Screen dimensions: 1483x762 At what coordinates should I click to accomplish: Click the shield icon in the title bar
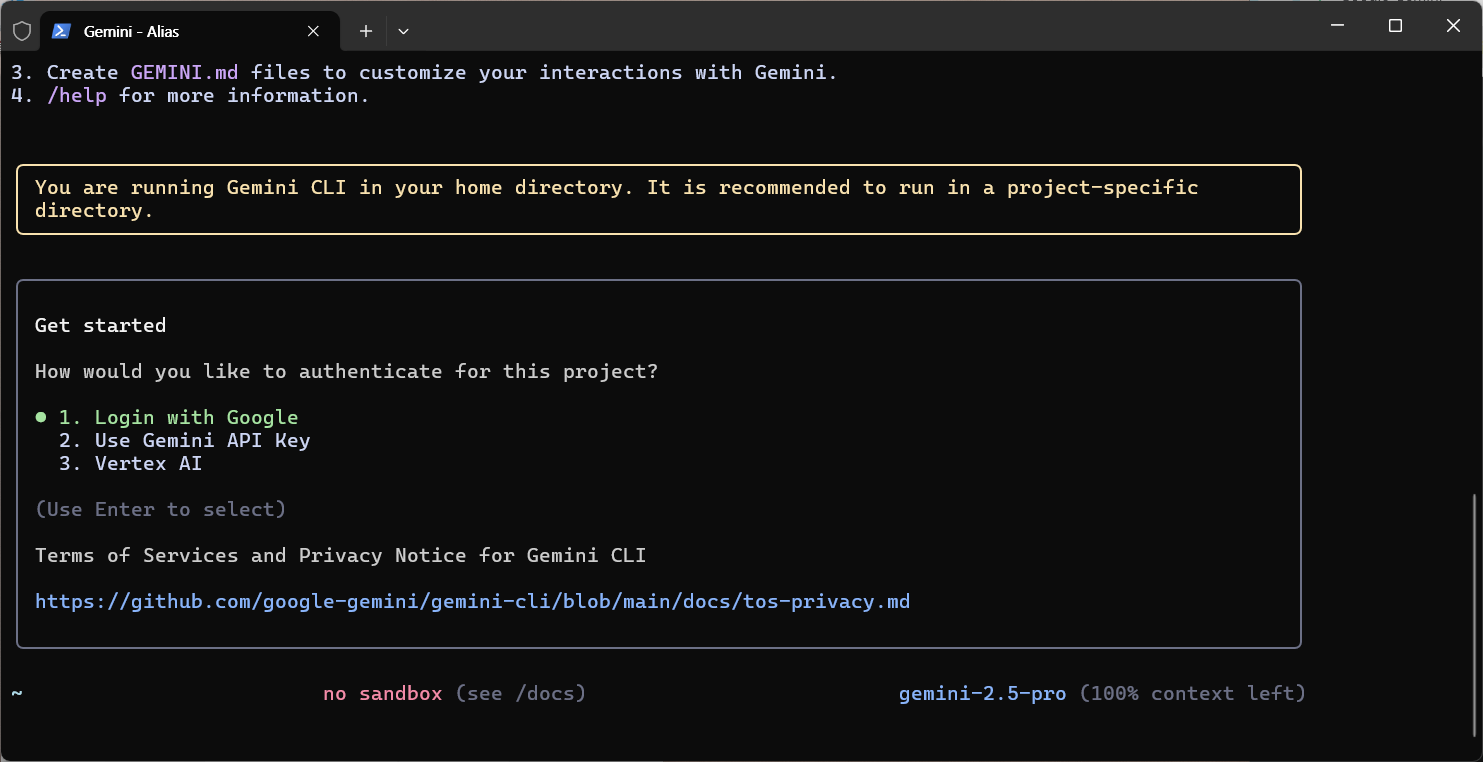[x=22, y=31]
